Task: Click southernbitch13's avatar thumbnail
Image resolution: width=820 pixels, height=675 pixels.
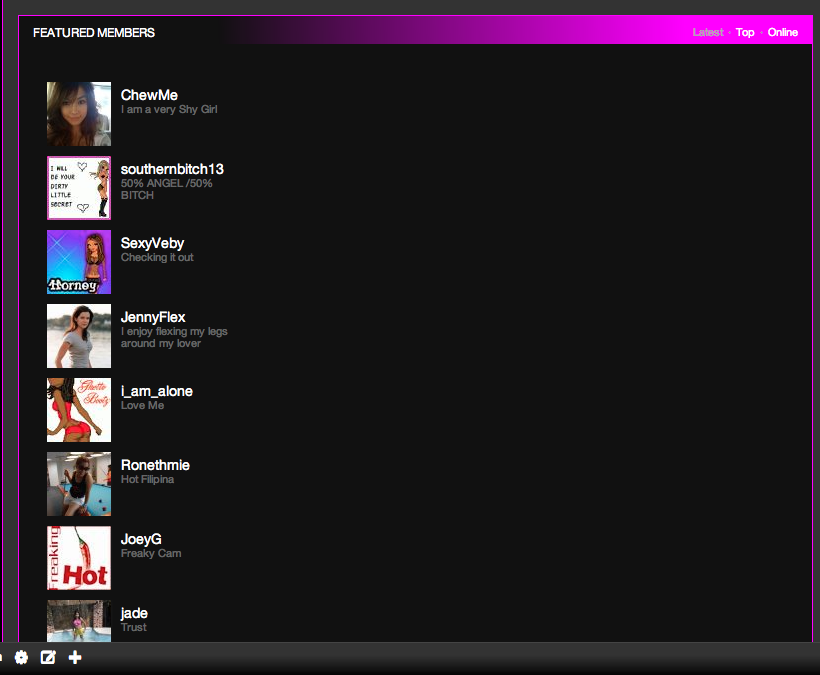Action: [79, 188]
